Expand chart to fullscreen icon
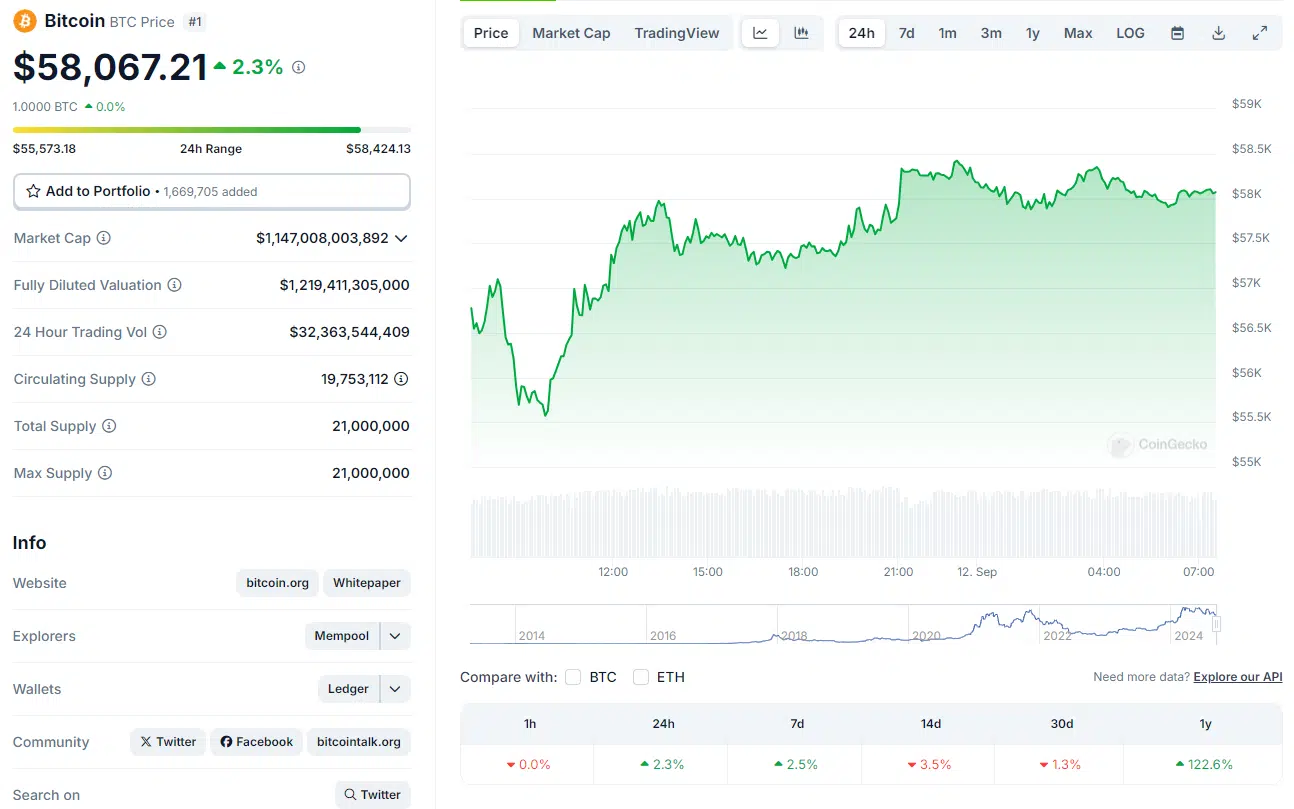This screenshot has width=1294, height=809. (x=1260, y=33)
